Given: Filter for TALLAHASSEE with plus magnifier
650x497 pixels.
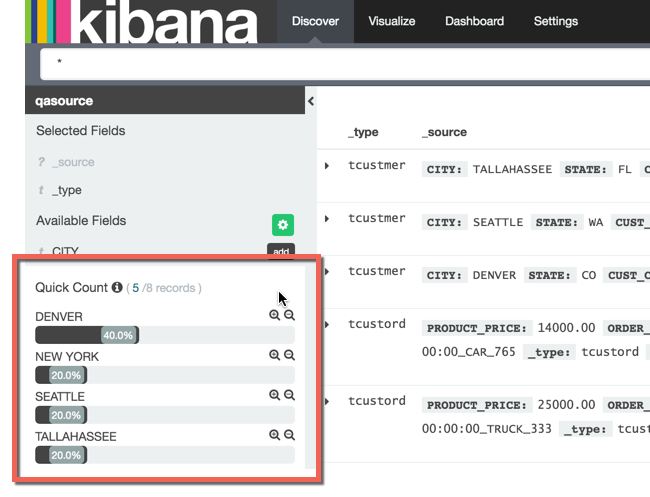Looking at the screenshot, I should point(274,435).
